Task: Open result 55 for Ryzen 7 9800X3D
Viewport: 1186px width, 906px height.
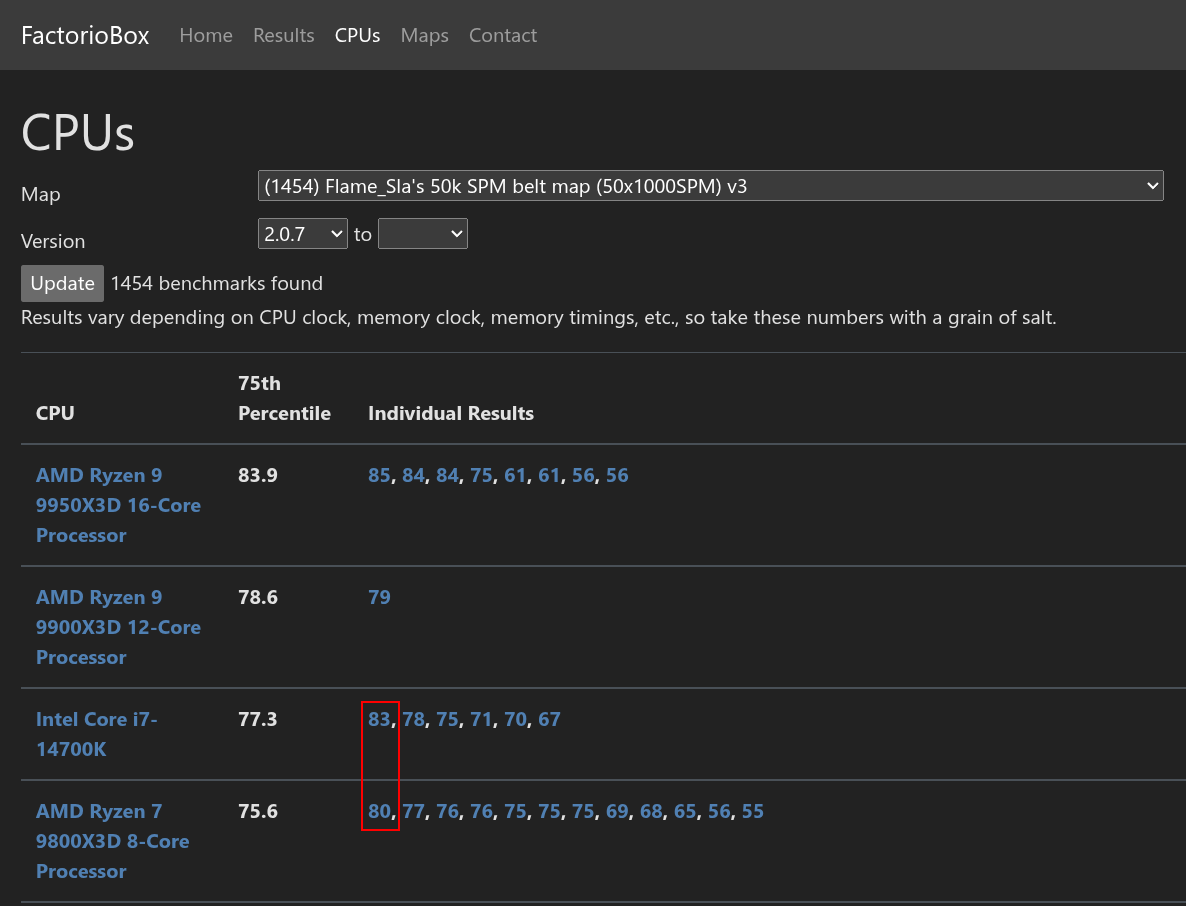Action: point(753,811)
